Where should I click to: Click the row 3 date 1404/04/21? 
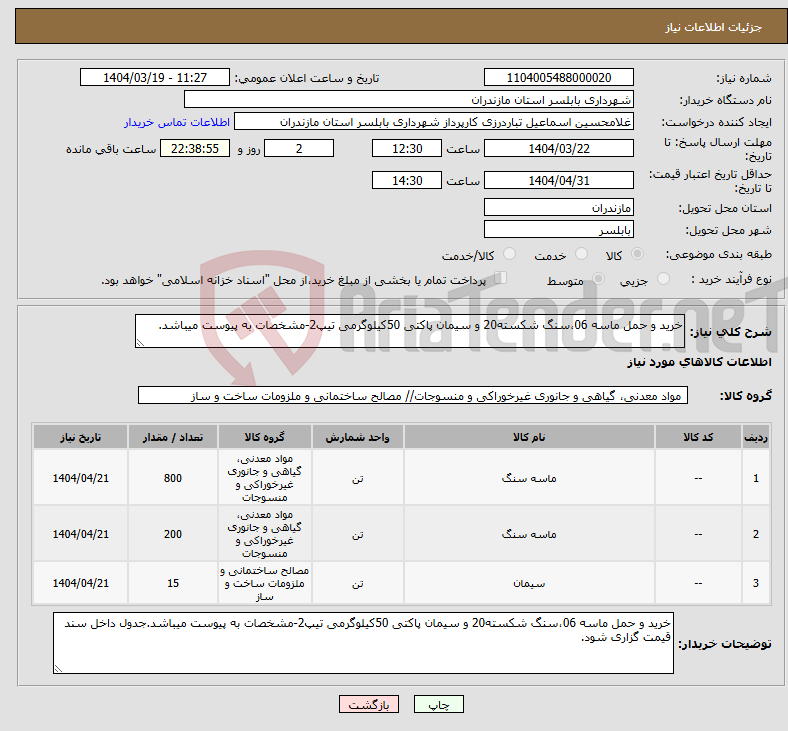point(81,583)
